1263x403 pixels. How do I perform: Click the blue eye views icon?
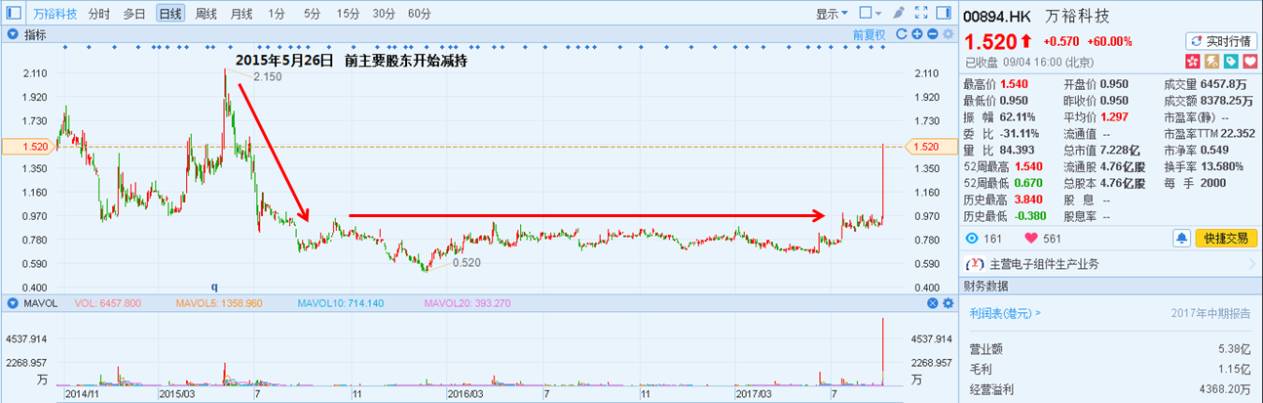coord(973,238)
